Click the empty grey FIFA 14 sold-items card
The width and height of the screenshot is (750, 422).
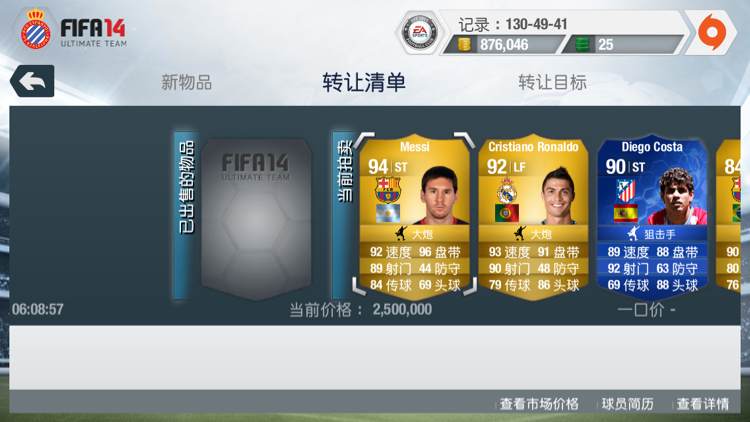pyautogui.click(x=256, y=219)
